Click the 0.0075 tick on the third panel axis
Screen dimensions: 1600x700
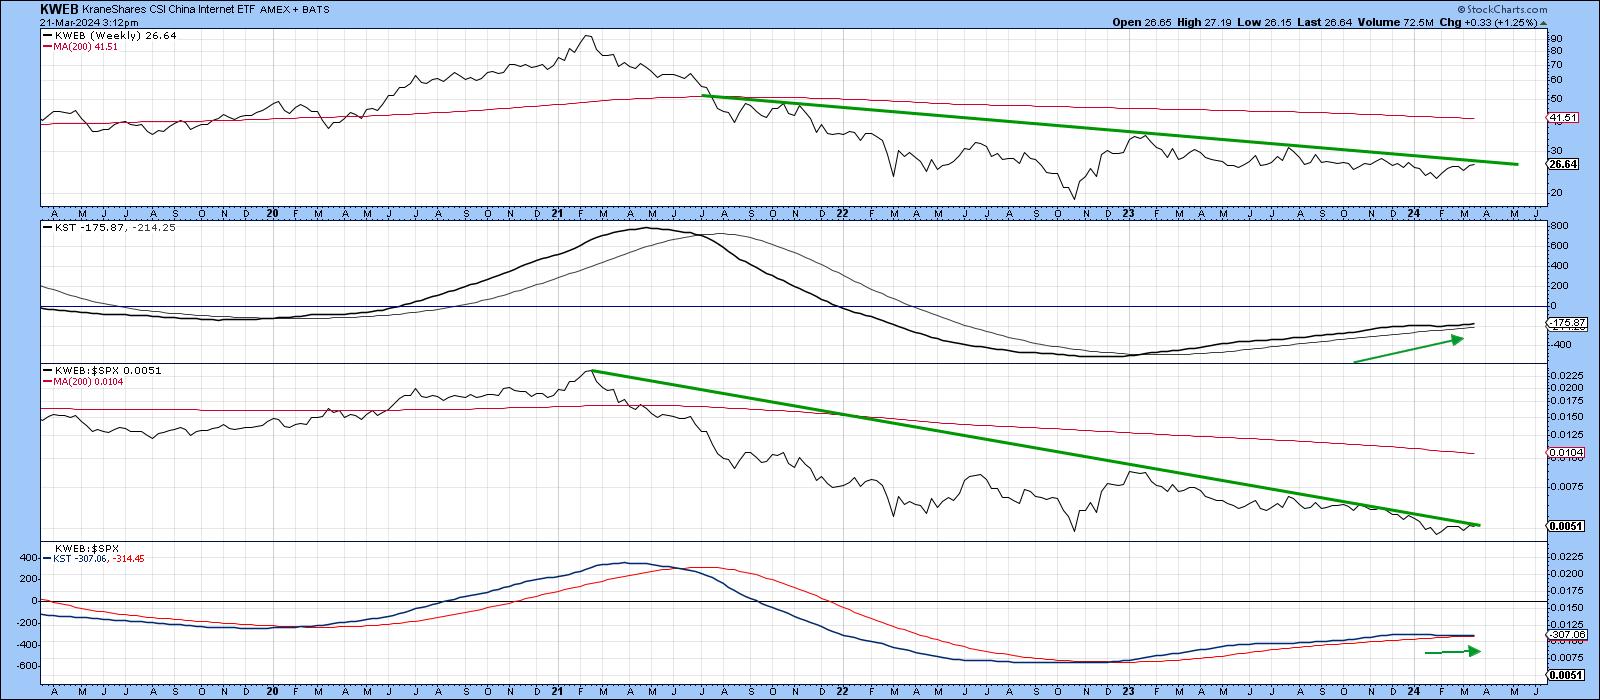point(1565,487)
